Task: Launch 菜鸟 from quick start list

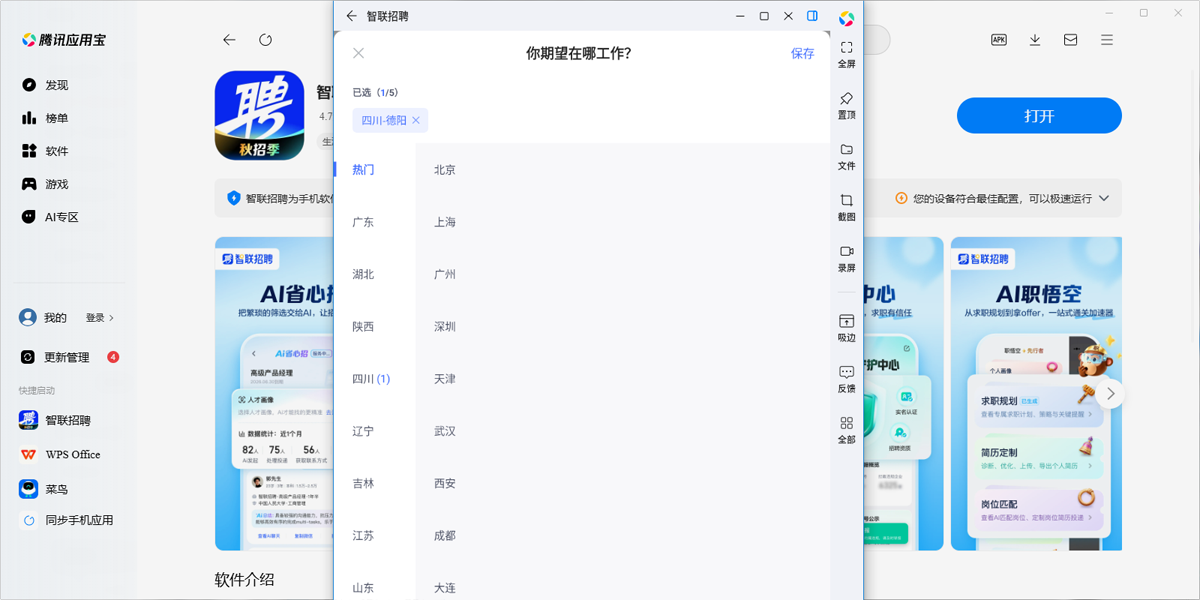Action: point(44,489)
